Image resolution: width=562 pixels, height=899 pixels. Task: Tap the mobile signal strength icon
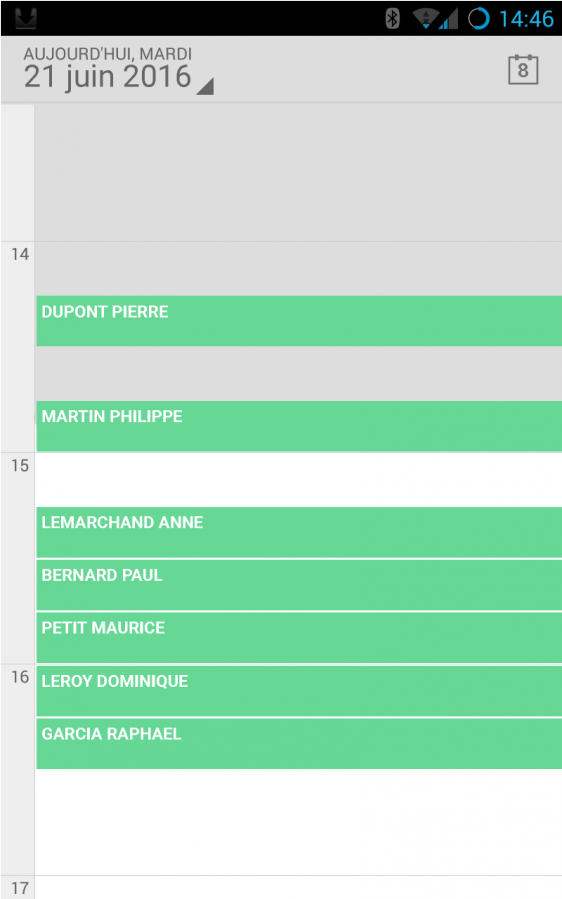tap(448, 19)
